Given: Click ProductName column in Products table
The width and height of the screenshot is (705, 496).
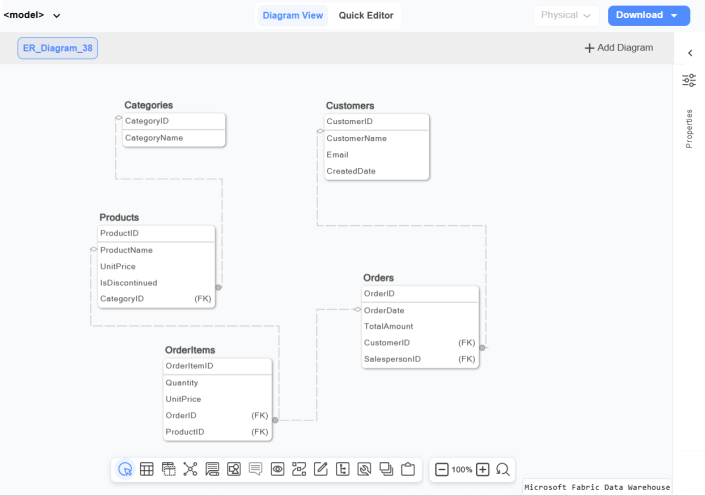Looking at the screenshot, I should (x=156, y=250).
